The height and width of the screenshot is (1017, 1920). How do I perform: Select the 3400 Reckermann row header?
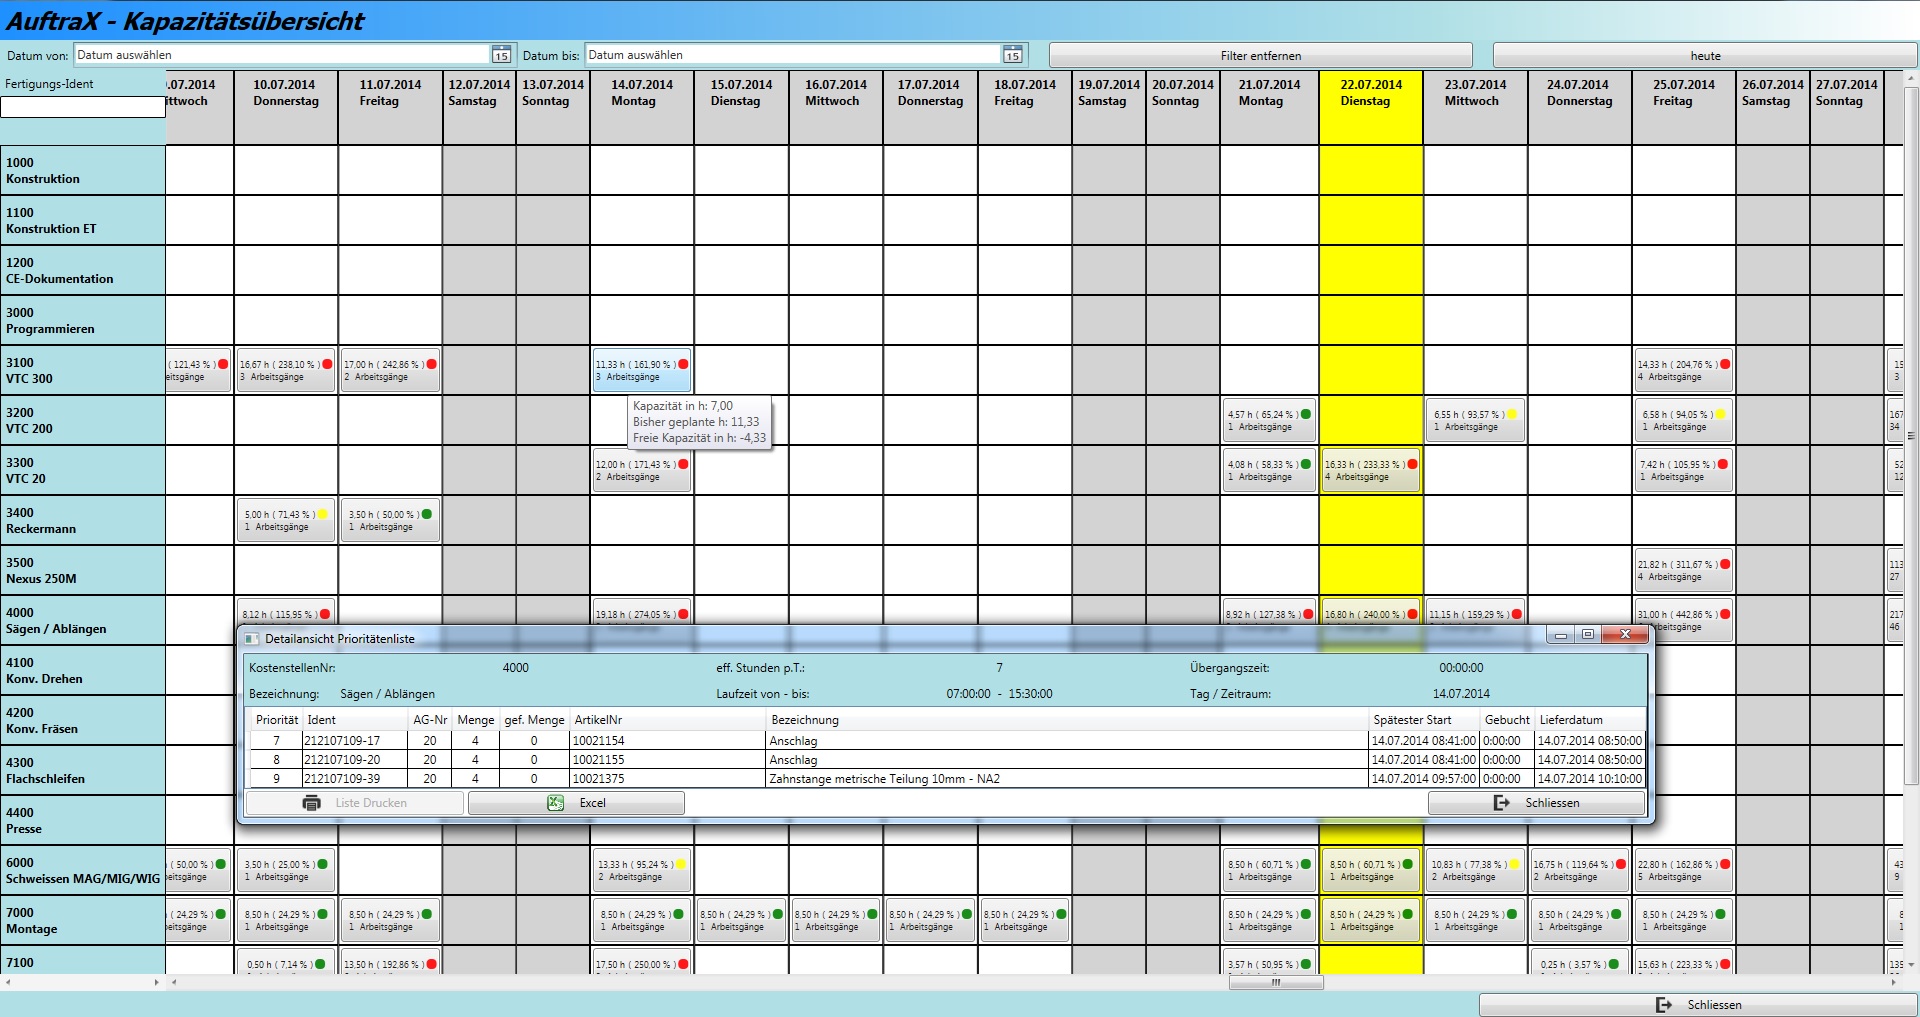(x=82, y=520)
